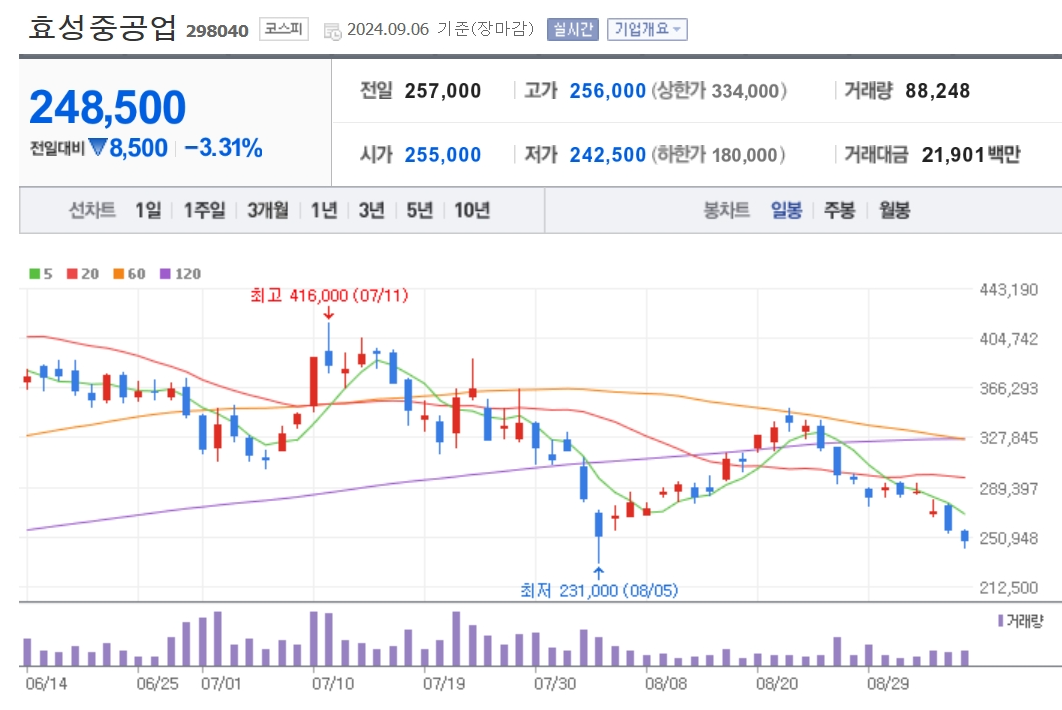Screen dimensions: 1062x710
Task: Select the 일봉 candlestick chart
Action: [786, 210]
